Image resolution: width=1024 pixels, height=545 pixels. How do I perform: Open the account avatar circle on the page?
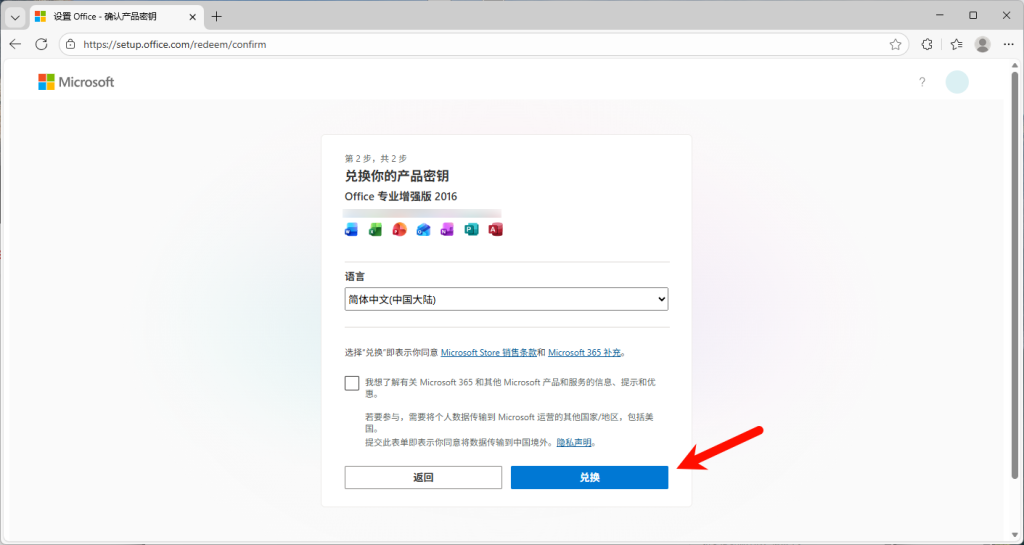(x=957, y=82)
